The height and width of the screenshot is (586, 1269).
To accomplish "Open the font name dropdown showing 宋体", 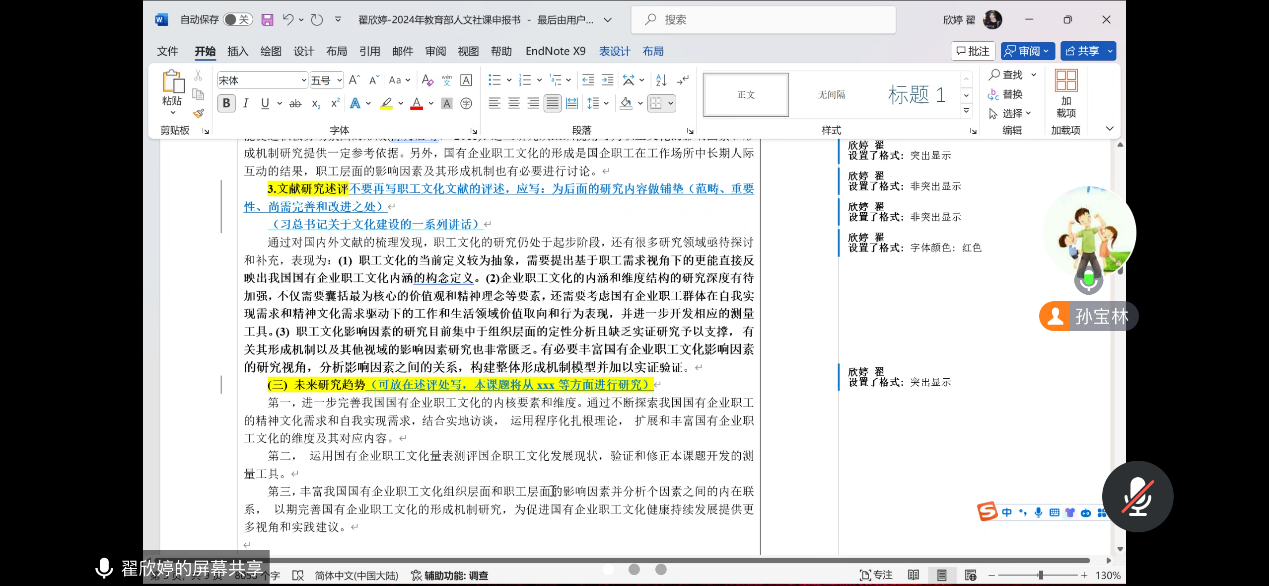I will [262, 80].
